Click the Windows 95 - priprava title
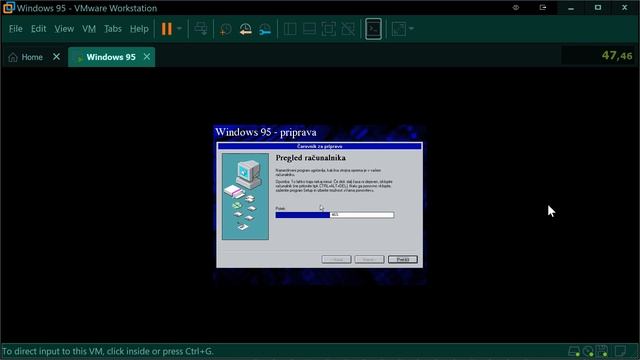Screen dimensions: 640x360 click(266, 132)
